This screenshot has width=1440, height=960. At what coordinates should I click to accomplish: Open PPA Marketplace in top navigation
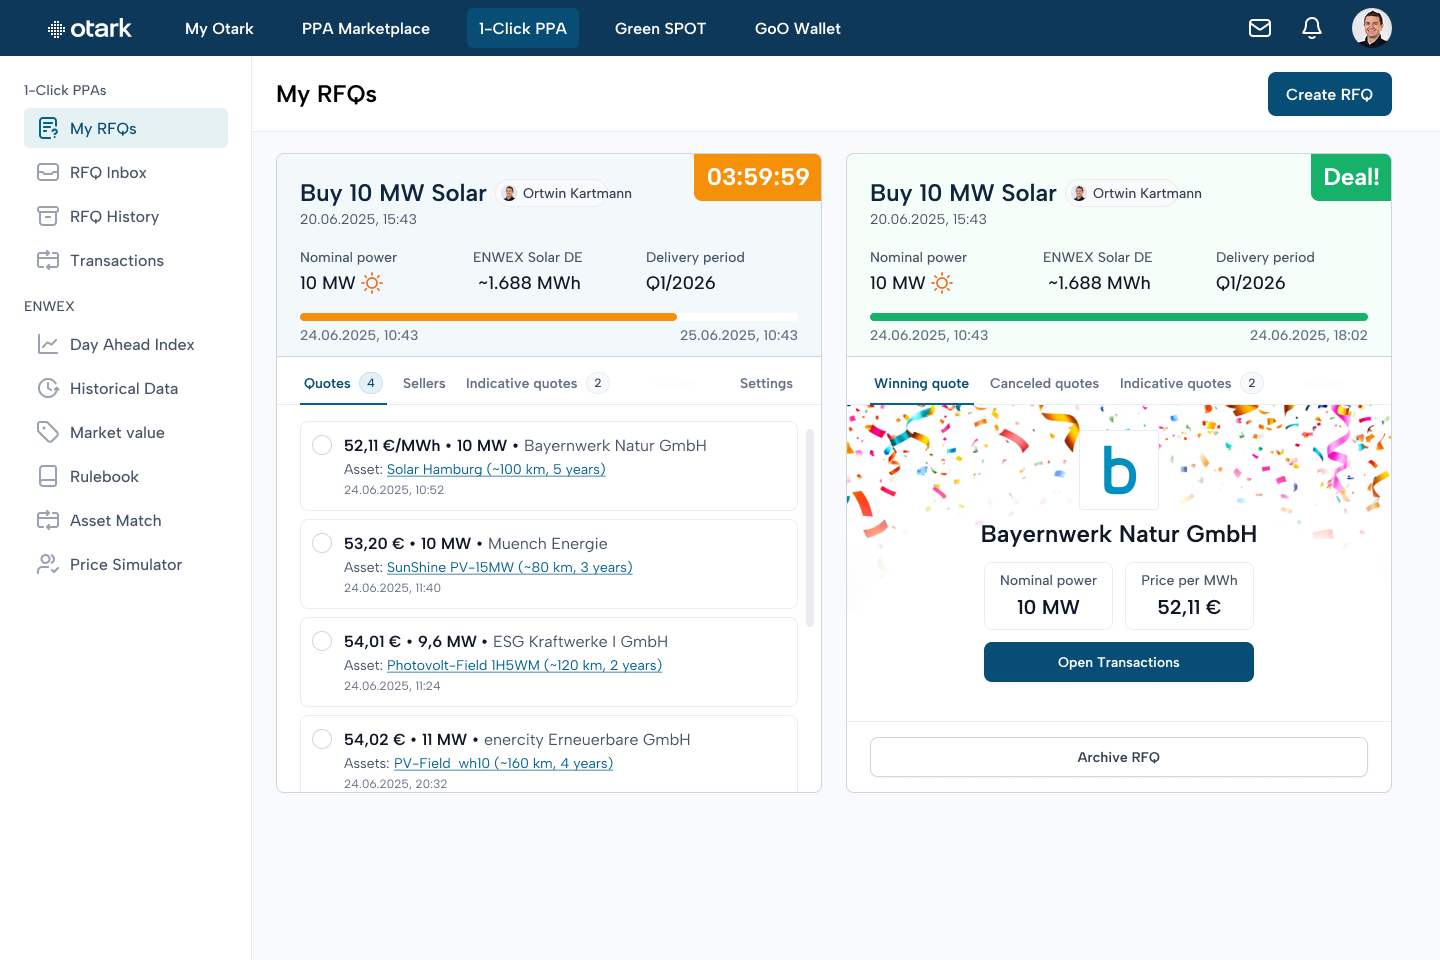coord(366,28)
